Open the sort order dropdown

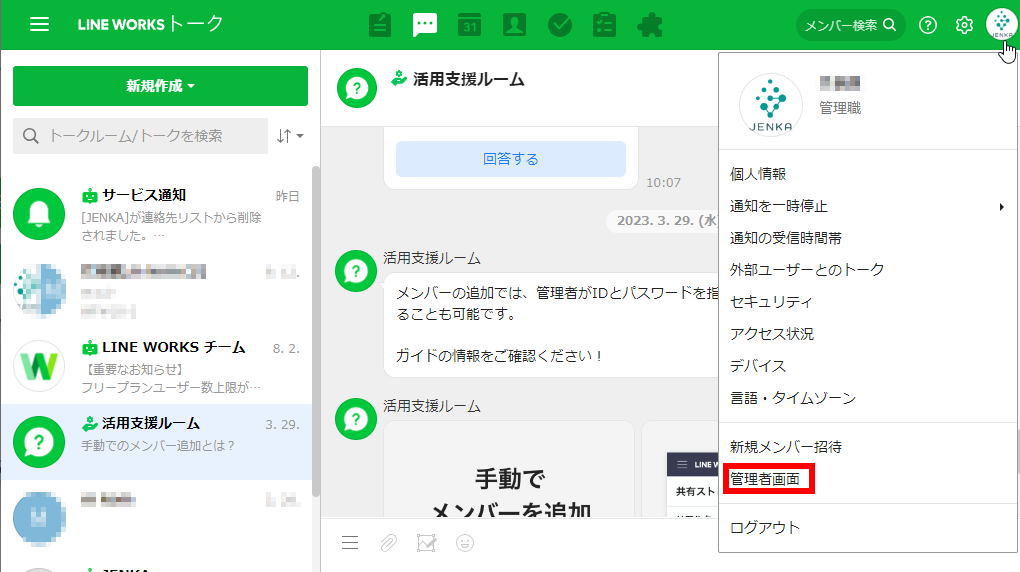(289, 136)
